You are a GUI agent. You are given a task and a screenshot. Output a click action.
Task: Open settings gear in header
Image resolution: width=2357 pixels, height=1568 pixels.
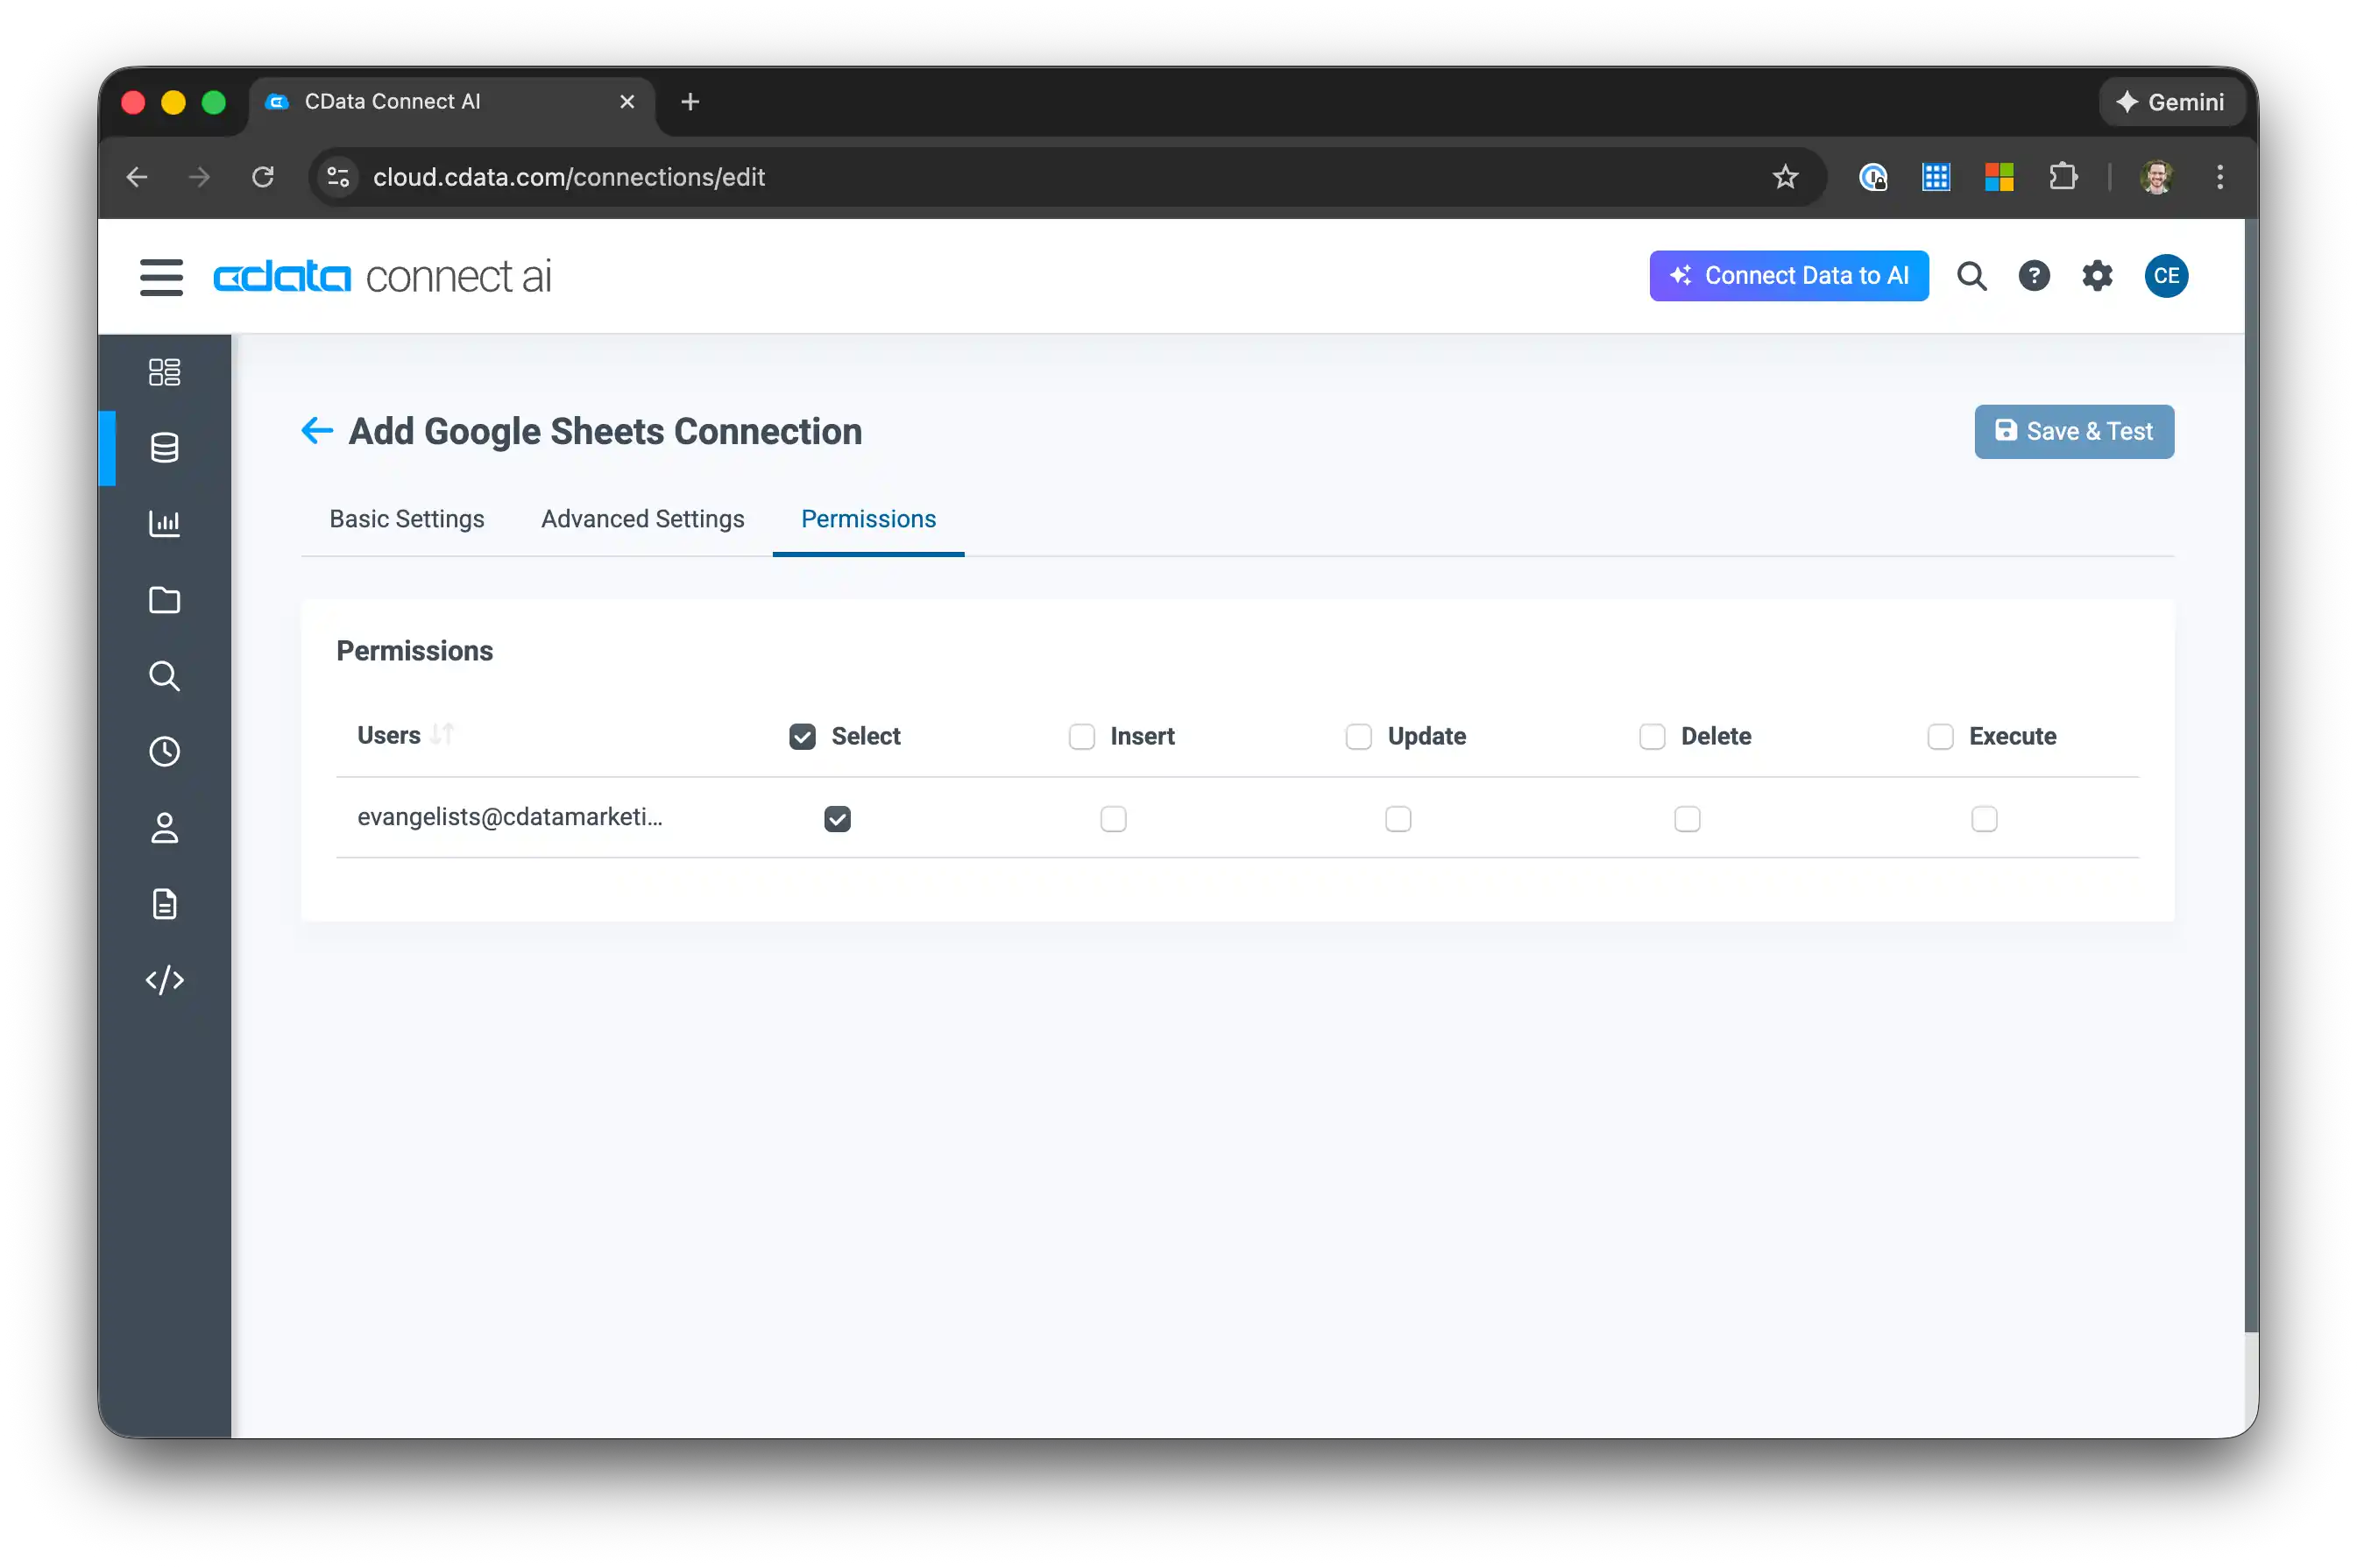tap(2096, 276)
